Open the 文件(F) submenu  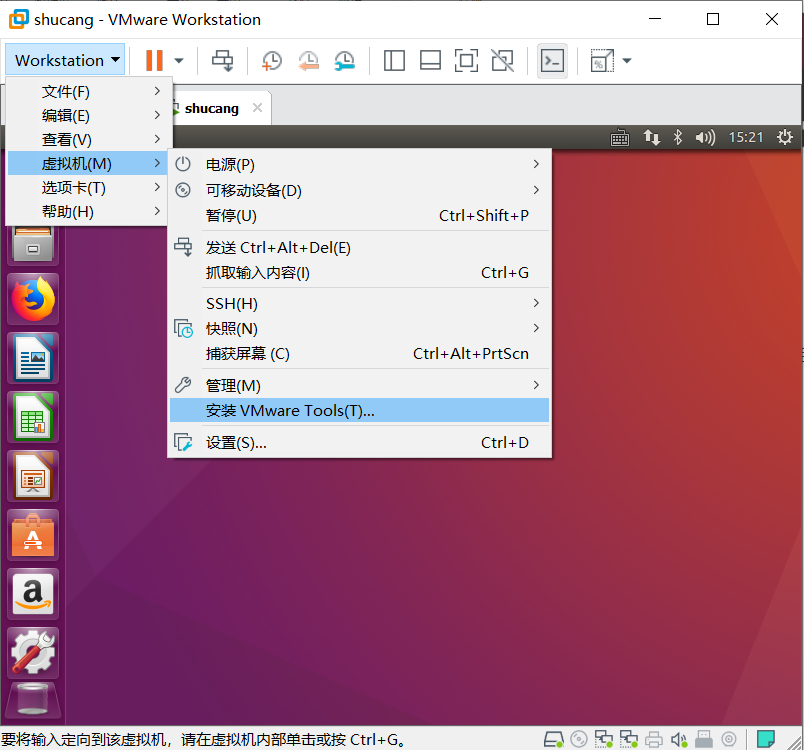coord(87,91)
